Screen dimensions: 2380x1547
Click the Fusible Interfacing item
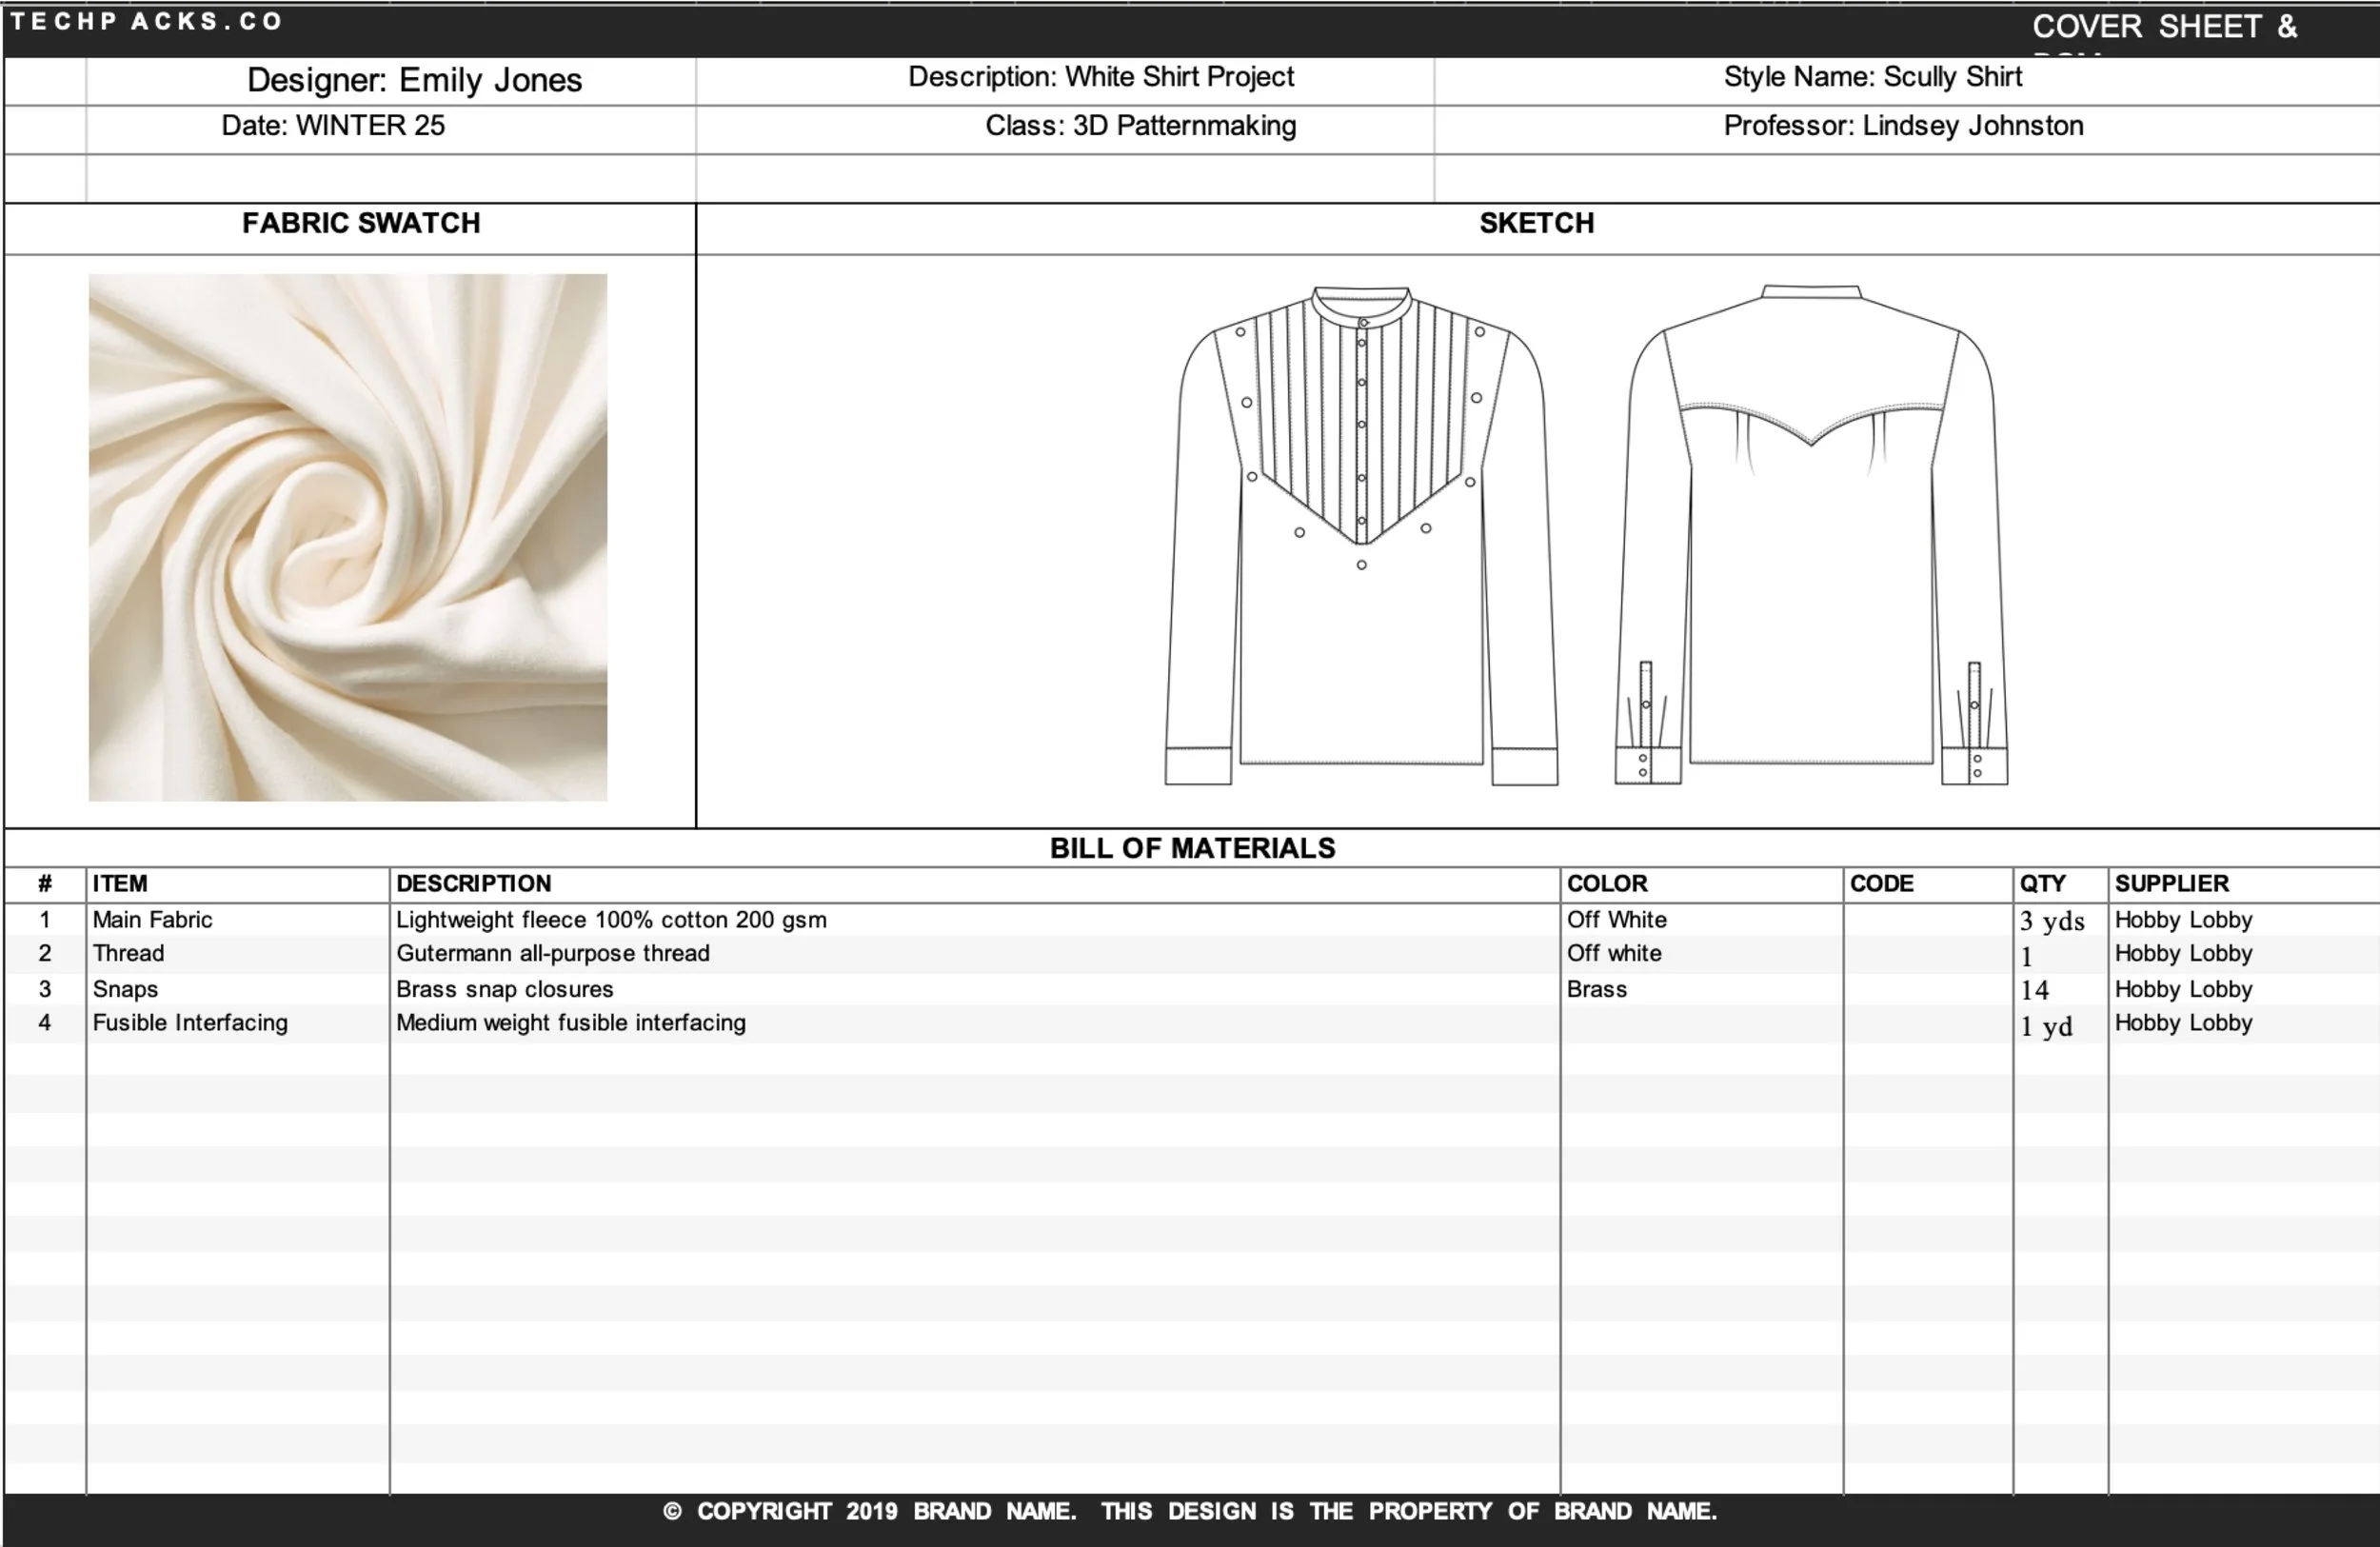(x=189, y=1022)
